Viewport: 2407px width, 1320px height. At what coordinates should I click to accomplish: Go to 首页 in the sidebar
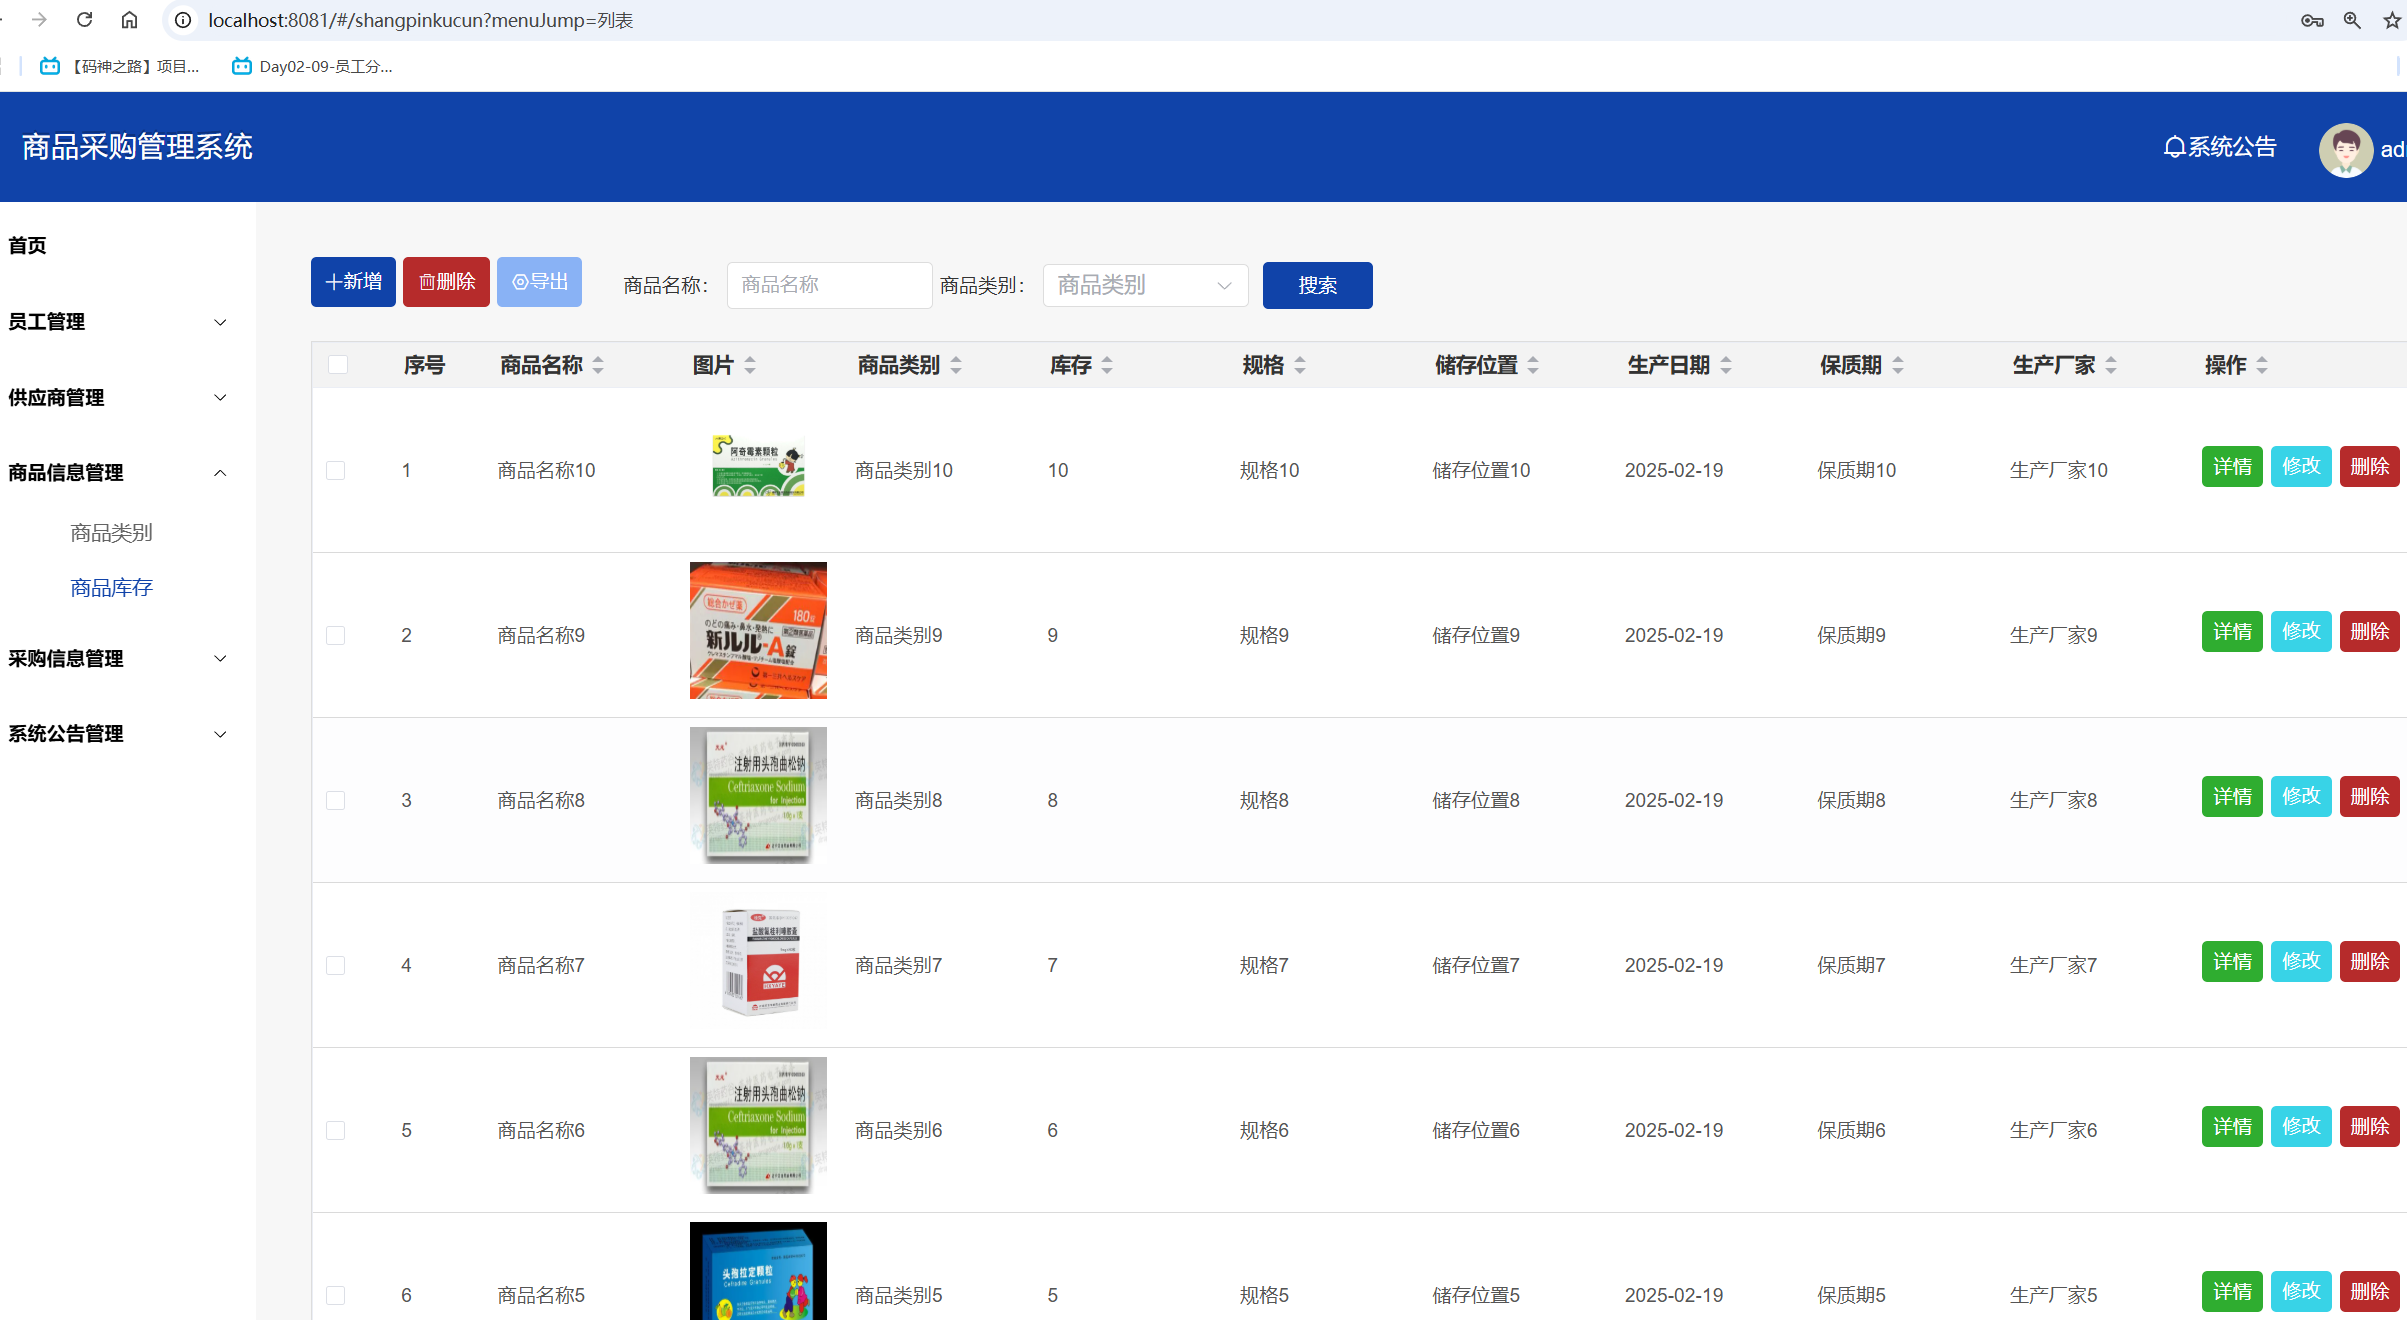(28, 246)
